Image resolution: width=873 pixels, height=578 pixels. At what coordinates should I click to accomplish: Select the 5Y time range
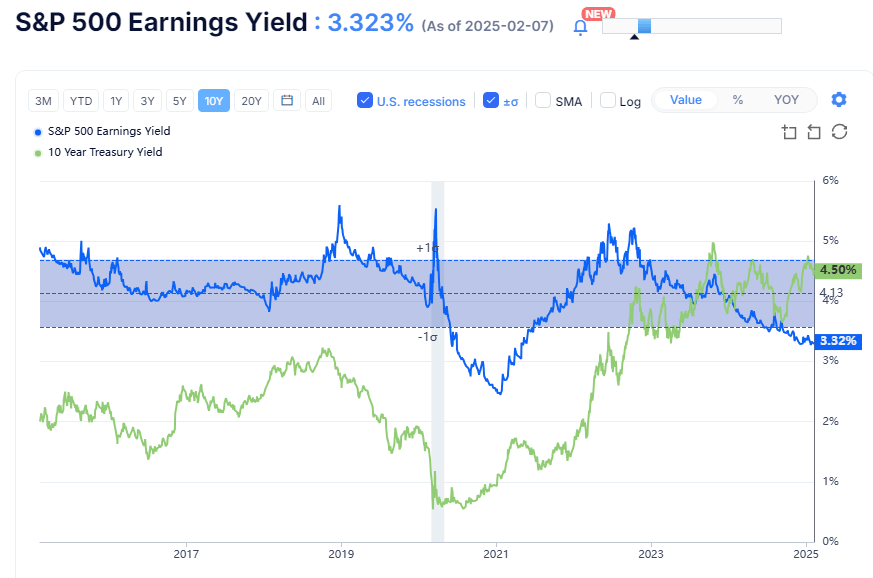click(180, 100)
